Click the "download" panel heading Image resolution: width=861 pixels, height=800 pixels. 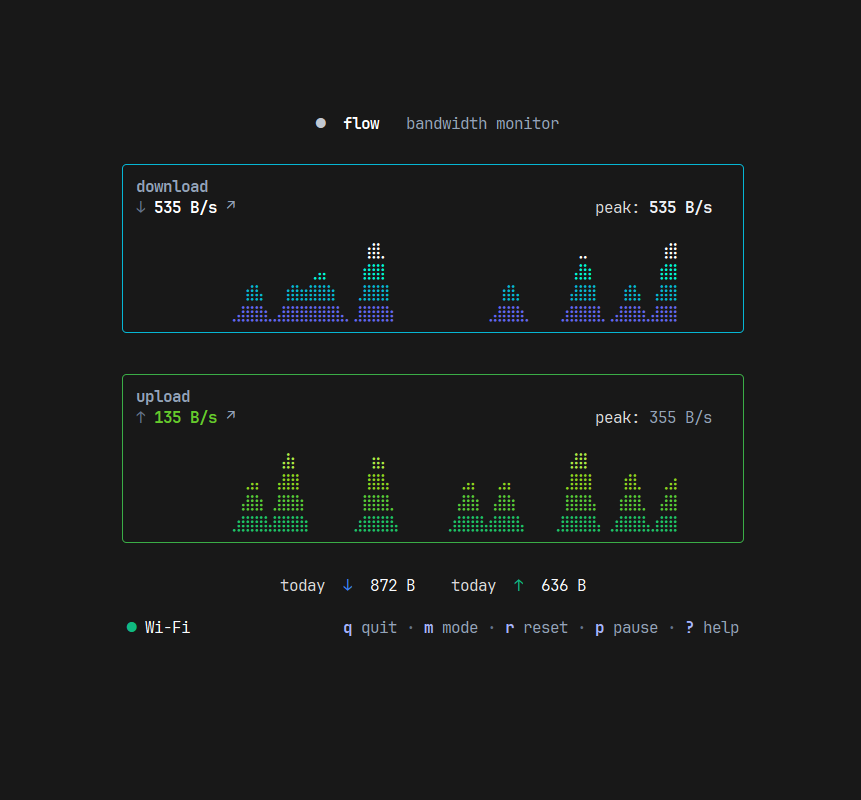tap(172, 187)
